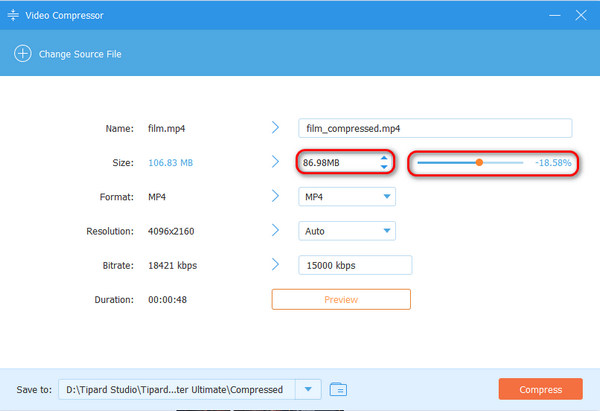Close the Video Compressor window
600x411 pixels.
581,15
